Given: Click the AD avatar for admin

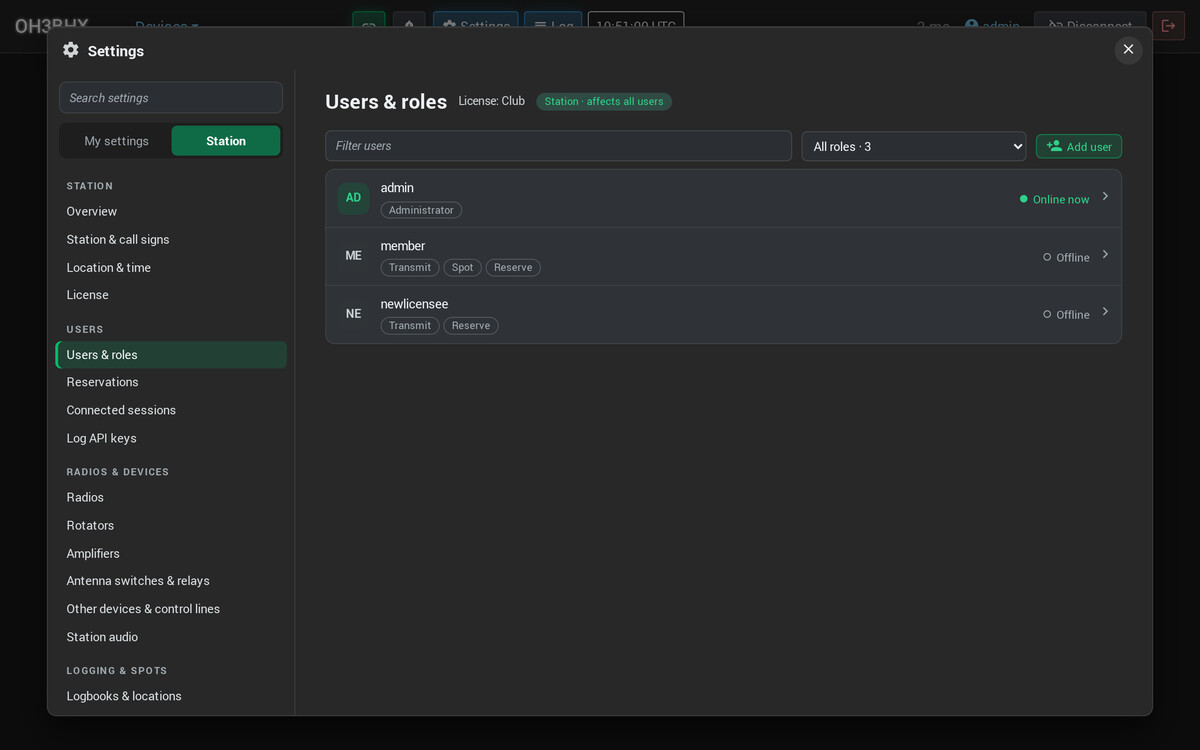Looking at the screenshot, I should pyautogui.click(x=353, y=198).
